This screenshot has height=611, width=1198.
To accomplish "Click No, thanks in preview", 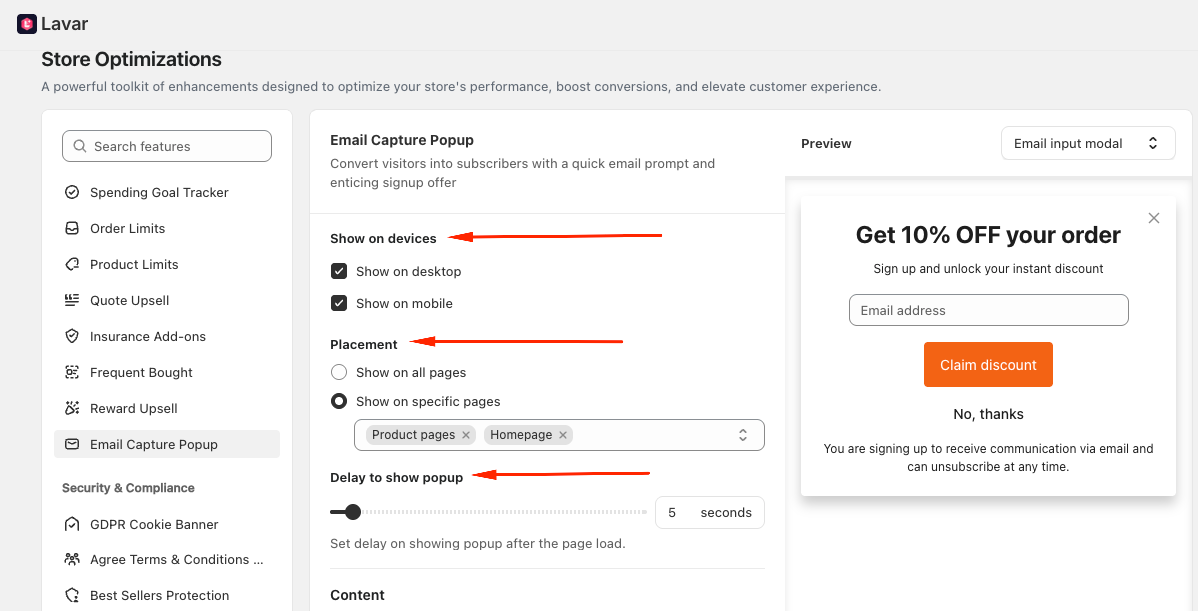I will tap(988, 414).
